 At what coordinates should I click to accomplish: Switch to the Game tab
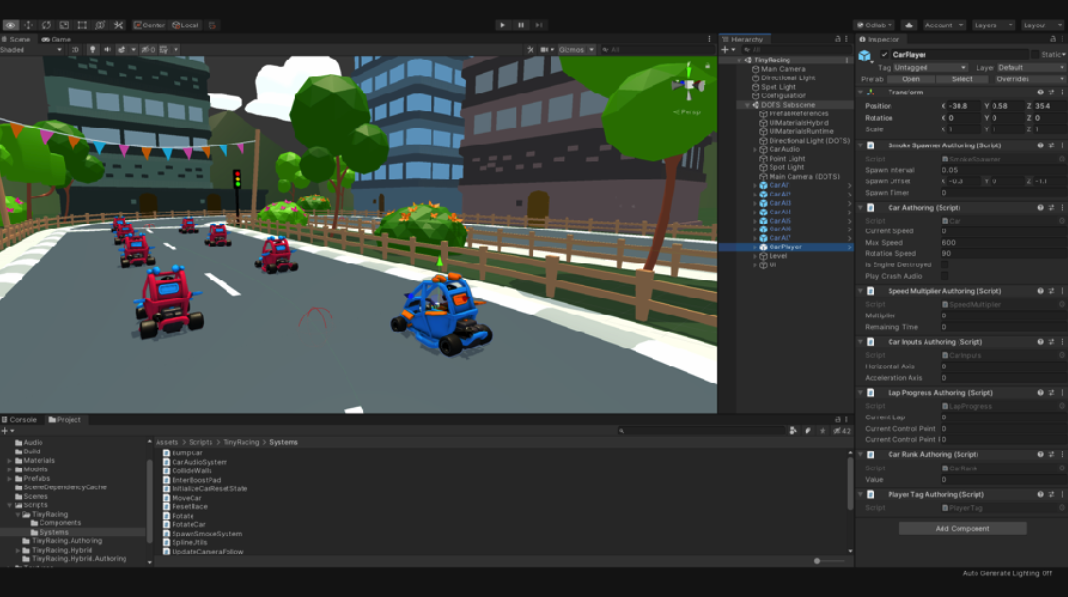[55, 40]
